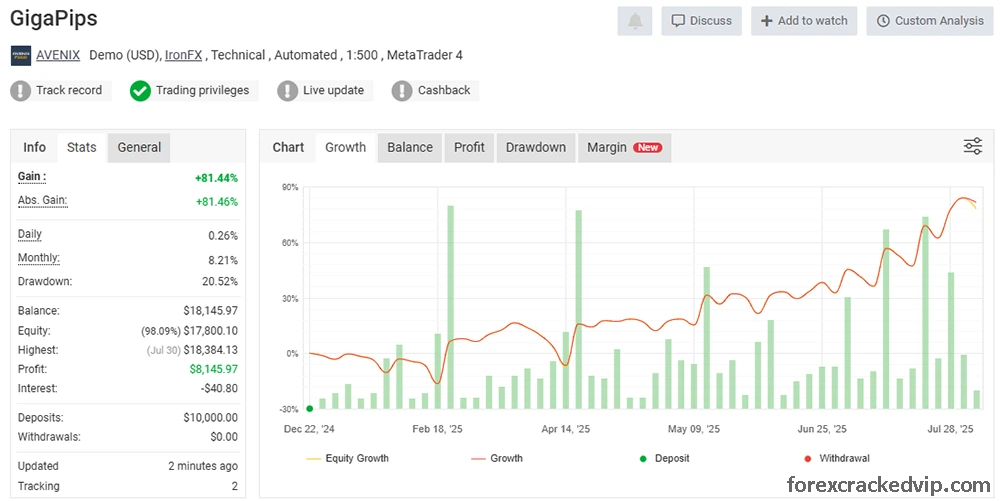Click the Track record status label

pyautogui.click(x=69, y=91)
